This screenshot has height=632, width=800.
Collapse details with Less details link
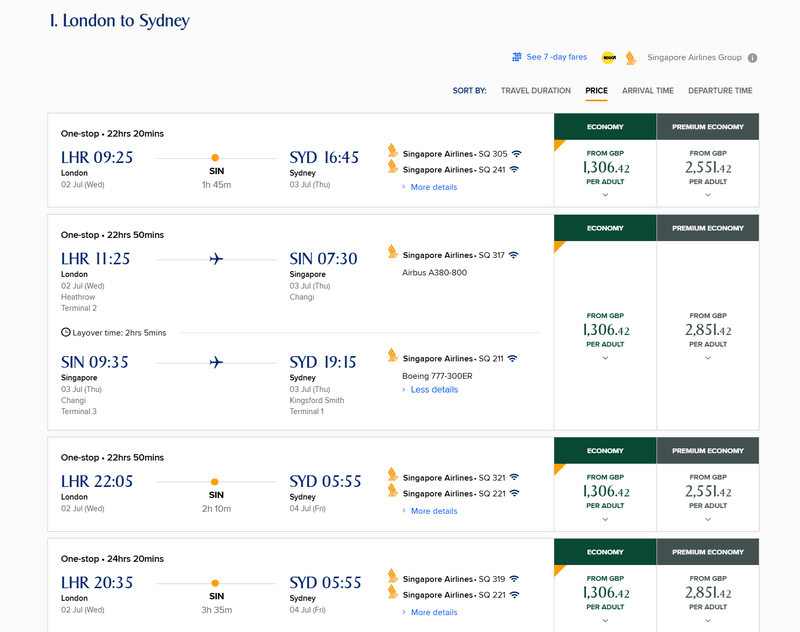point(434,390)
